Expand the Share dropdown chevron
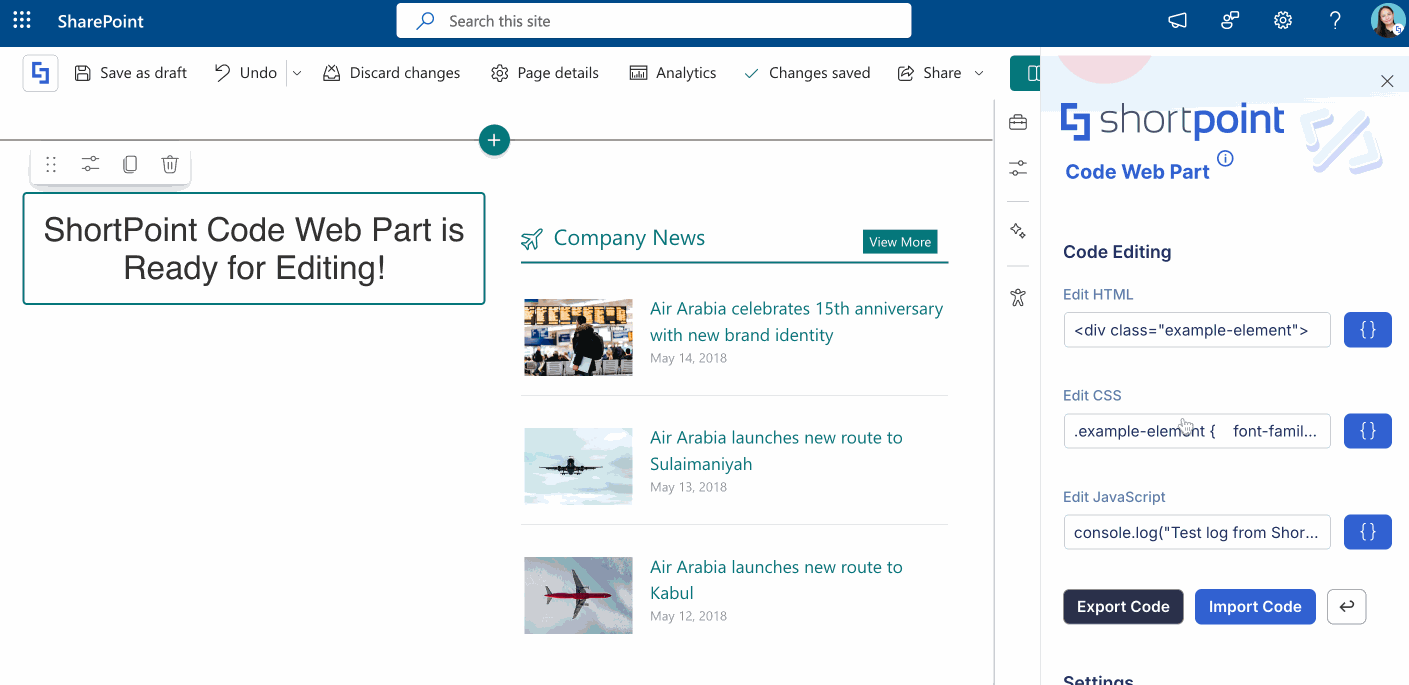The image size is (1409, 685). [978, 73]
